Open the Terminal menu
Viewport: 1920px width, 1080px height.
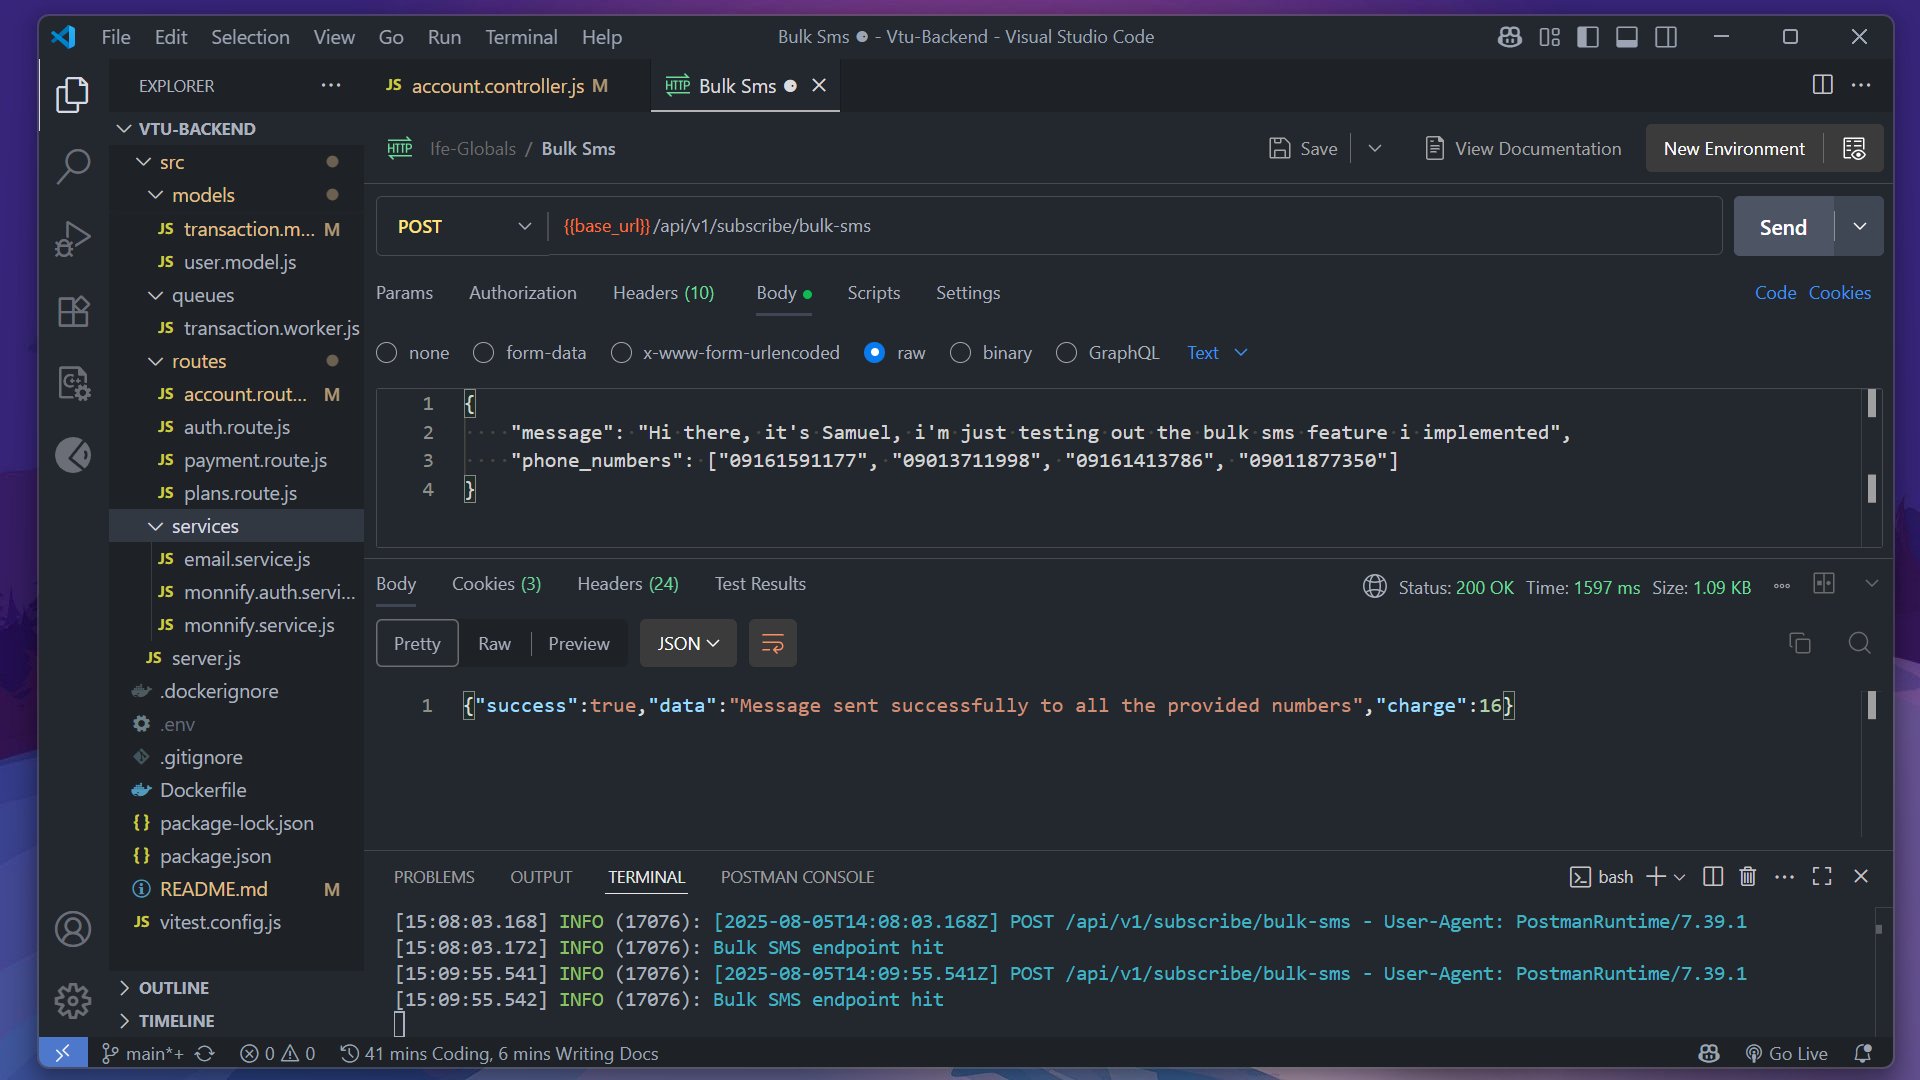pyautogui.click(x=521, y=37)
